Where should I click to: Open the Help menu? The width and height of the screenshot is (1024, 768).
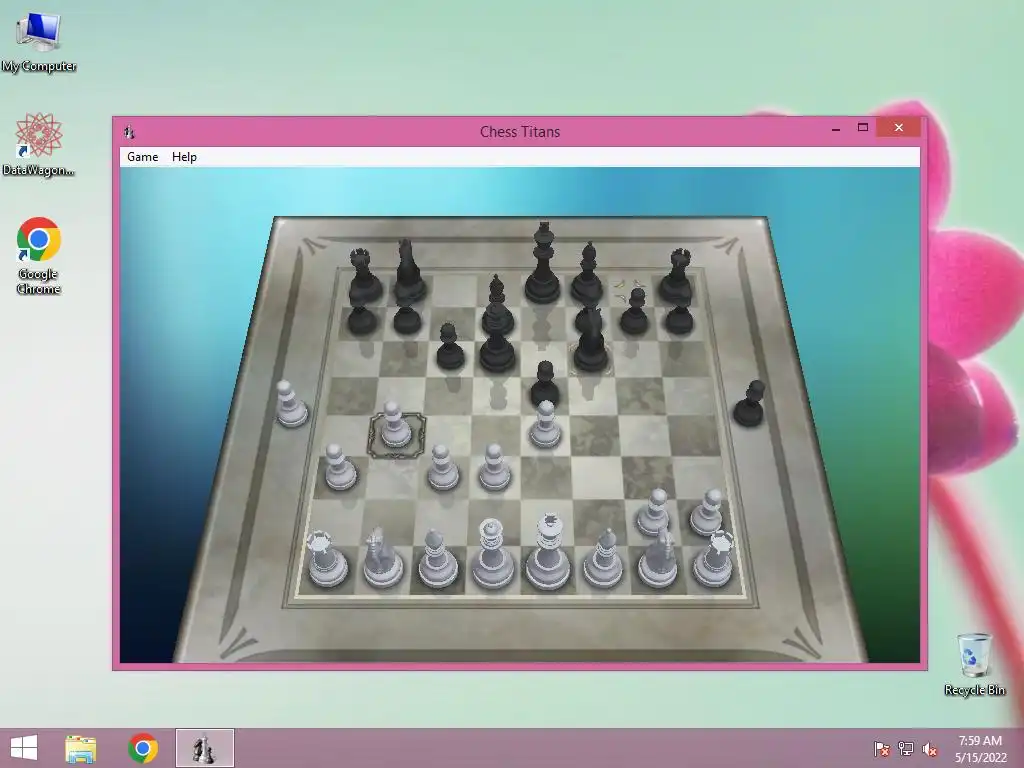point(184,157)
